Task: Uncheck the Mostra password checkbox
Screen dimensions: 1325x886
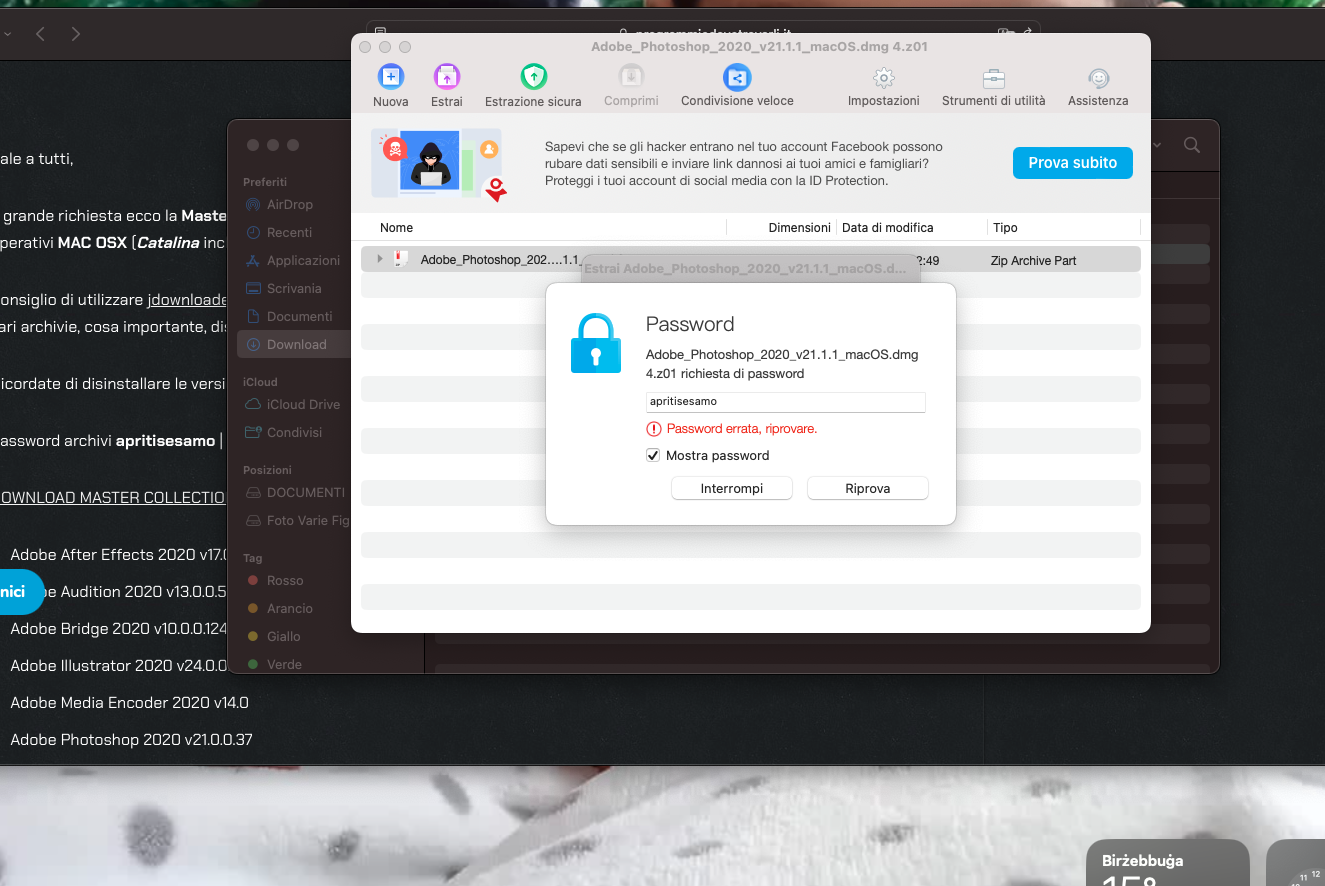Action: pos(653,455)
